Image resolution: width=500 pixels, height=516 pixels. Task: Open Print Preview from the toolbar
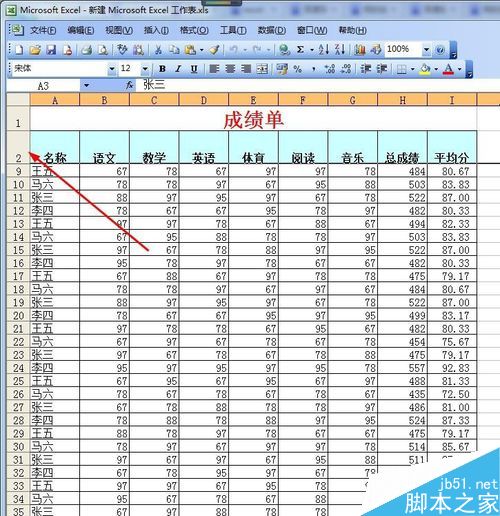(x=103, y=50)
